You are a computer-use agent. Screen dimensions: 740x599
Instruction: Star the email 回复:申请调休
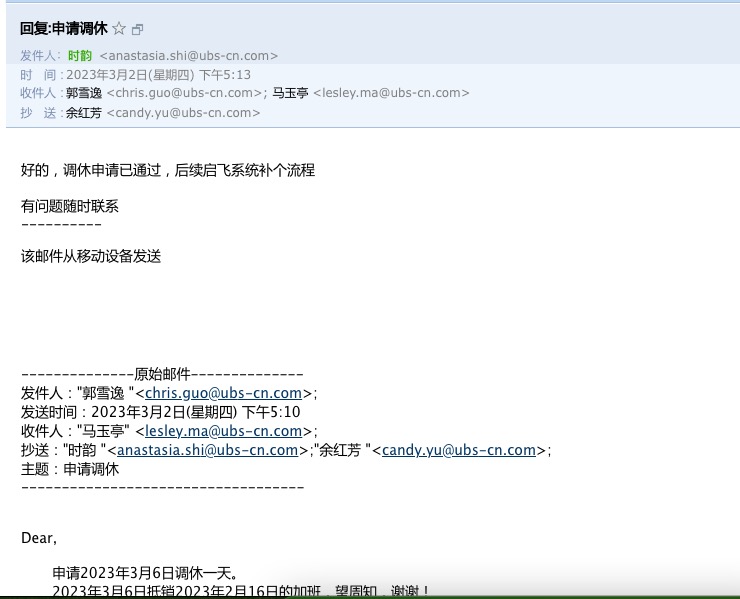pyautogui.click(x=119, y=29)
